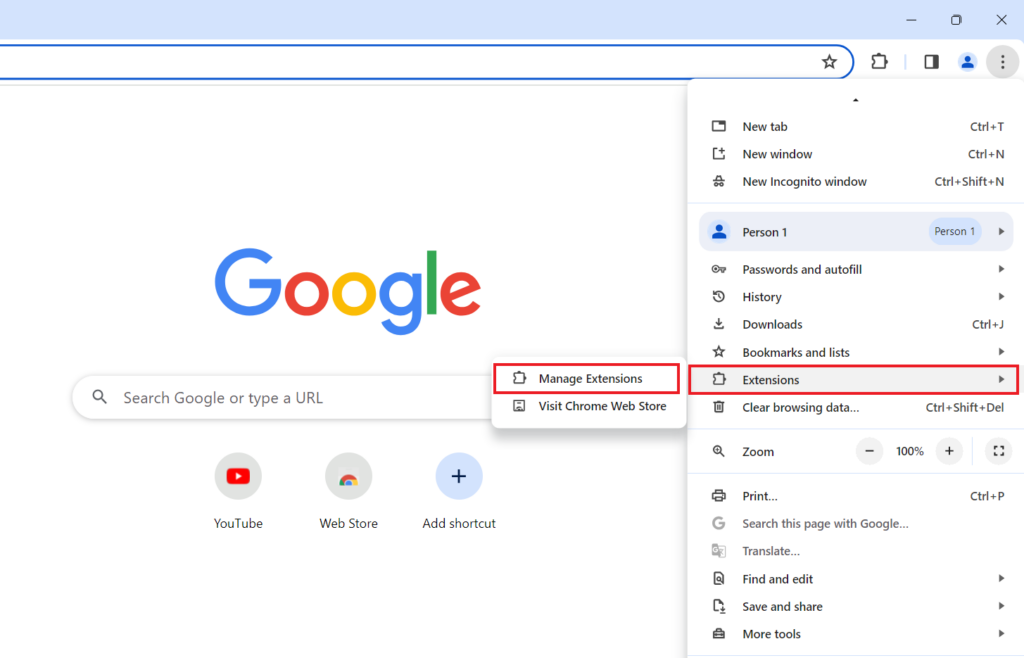Choose Manage Extensions in the submenu
The width and height of the screenshot is (1024, 658).
tap(586, 379)
